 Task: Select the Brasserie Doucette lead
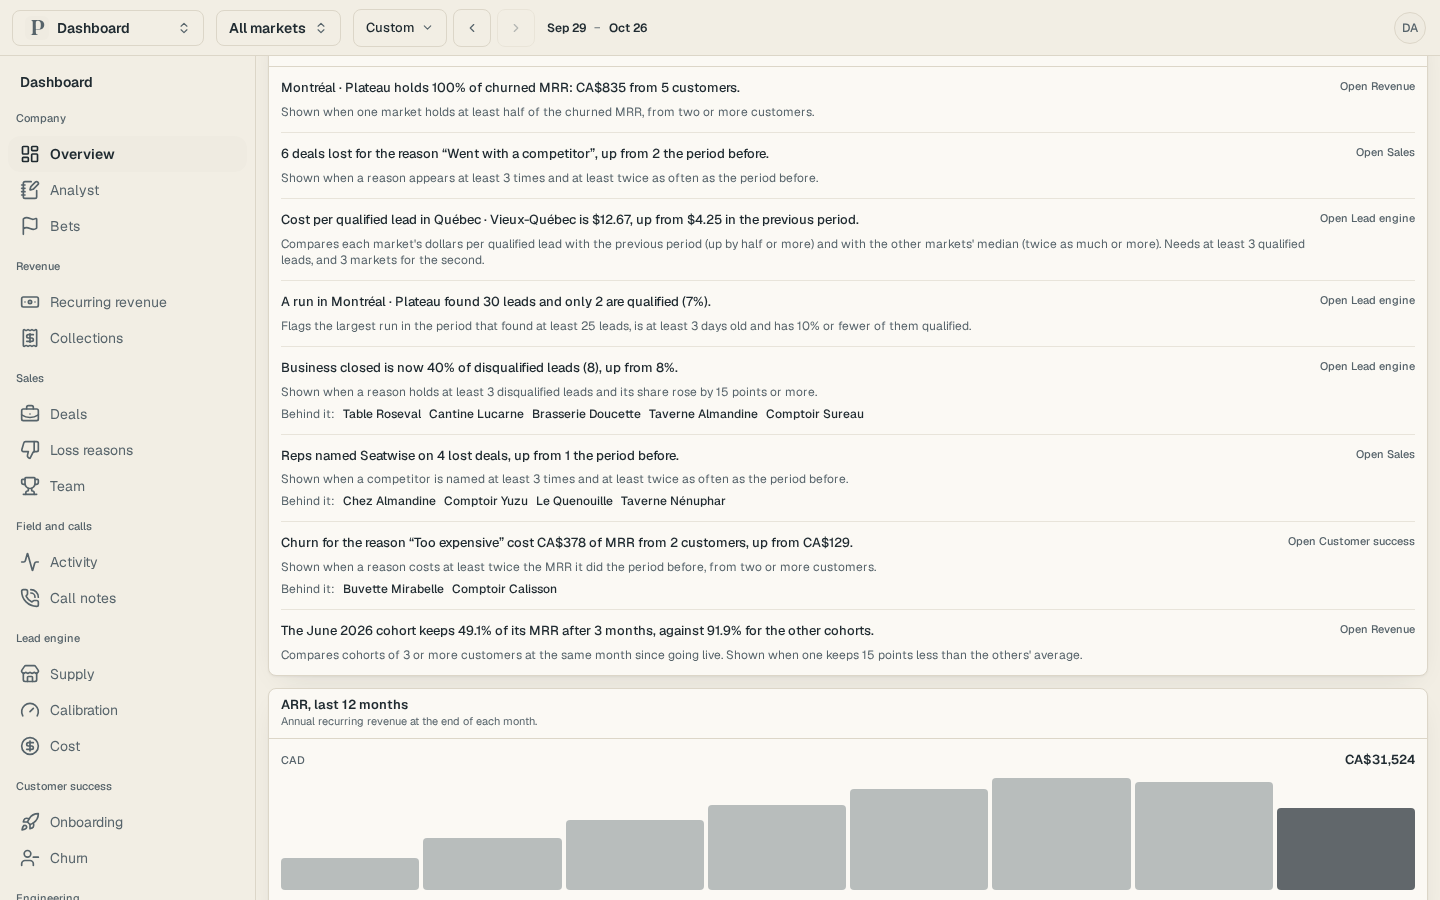pyautogui.click(x=586, y=414)
